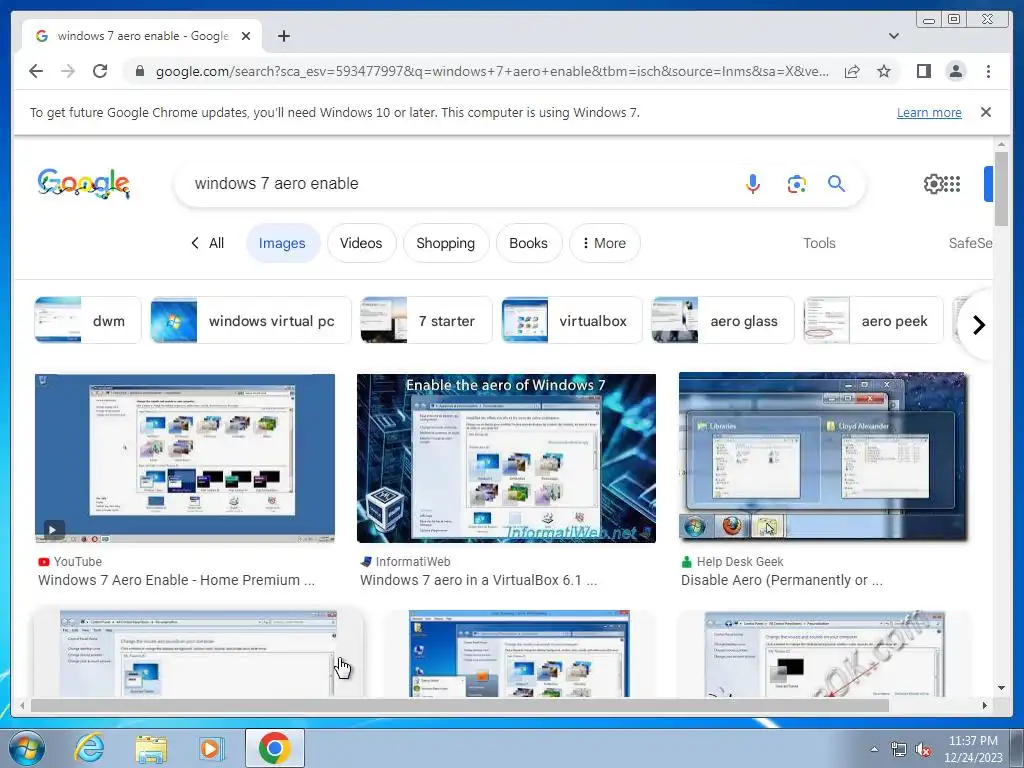Open 'Disable Aero (Permanently or ...' link
1024x768 pixels.
coord(782,580)
